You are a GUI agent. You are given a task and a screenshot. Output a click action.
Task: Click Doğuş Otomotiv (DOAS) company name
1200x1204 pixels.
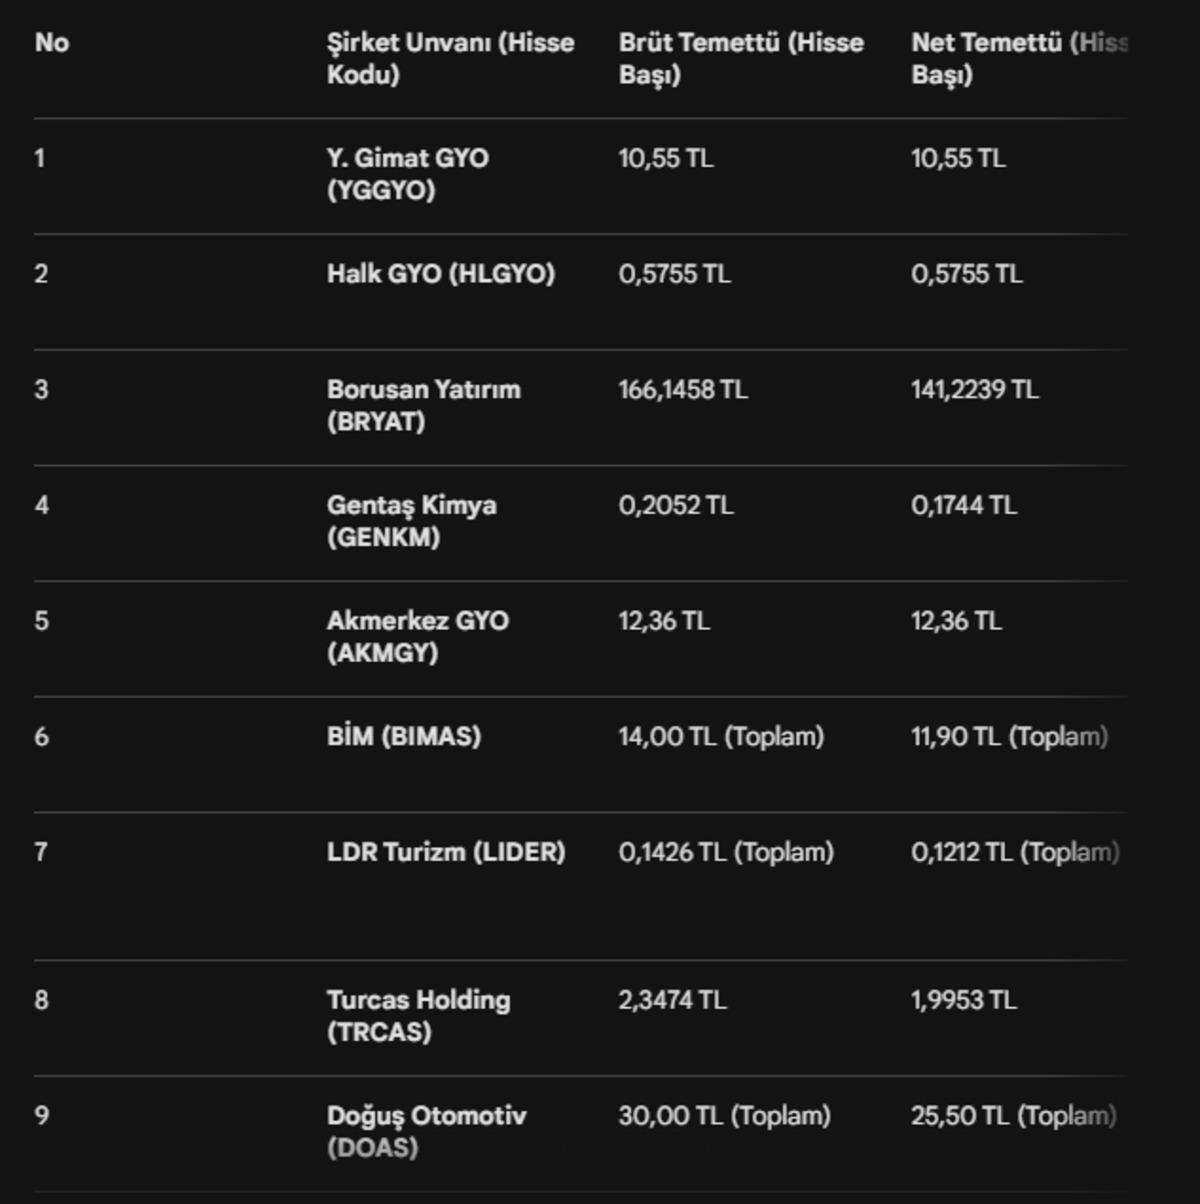tap(426, 1131)
